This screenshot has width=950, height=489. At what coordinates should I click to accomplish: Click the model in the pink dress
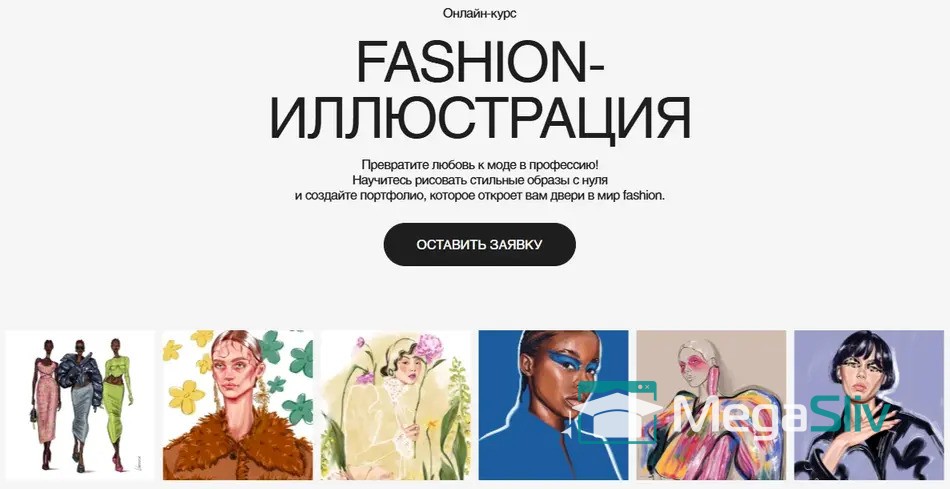[47, 403]
